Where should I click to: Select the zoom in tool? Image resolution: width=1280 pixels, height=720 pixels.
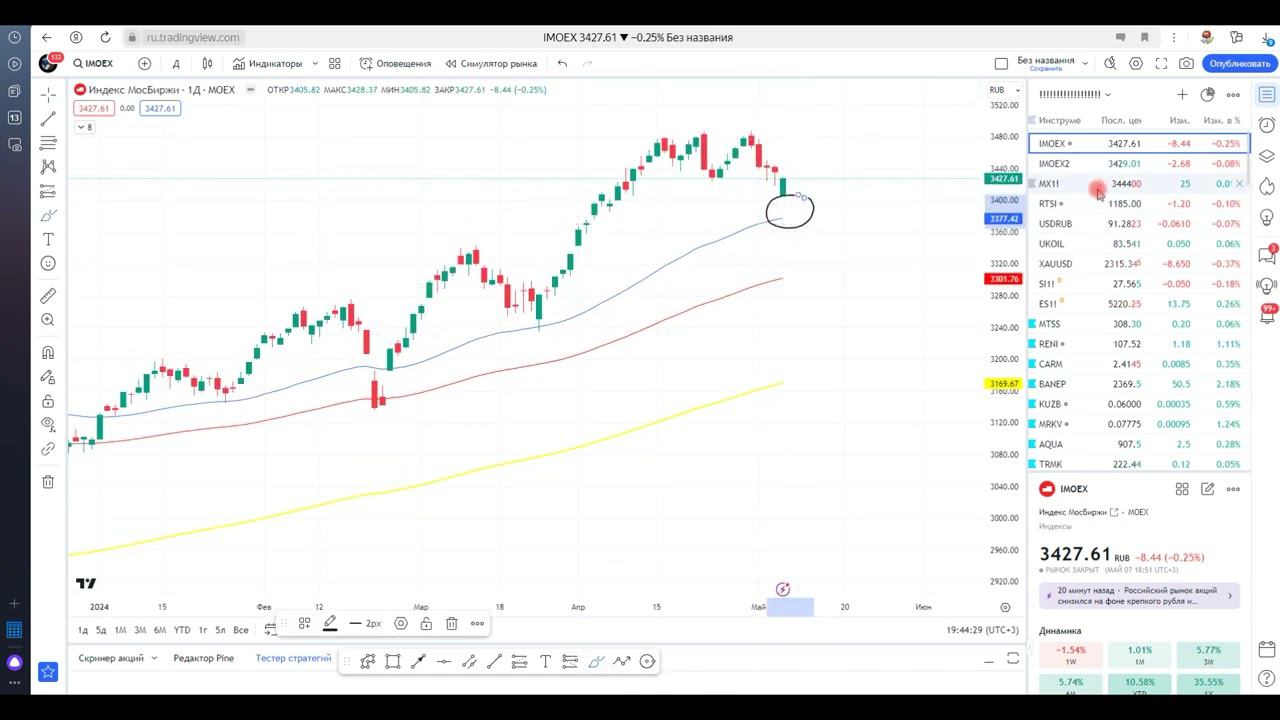(x=48, y=320)
